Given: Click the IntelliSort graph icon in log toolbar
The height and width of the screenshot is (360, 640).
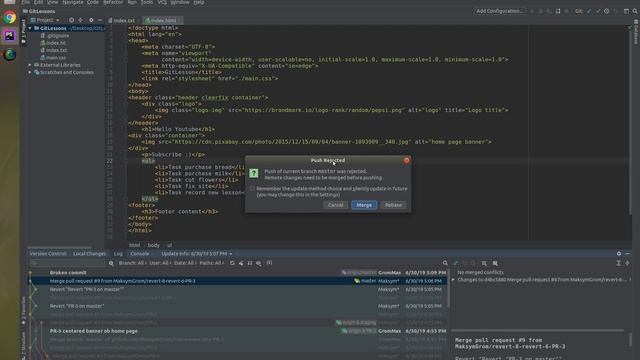Looking at the screenshot, I should 250,263.
